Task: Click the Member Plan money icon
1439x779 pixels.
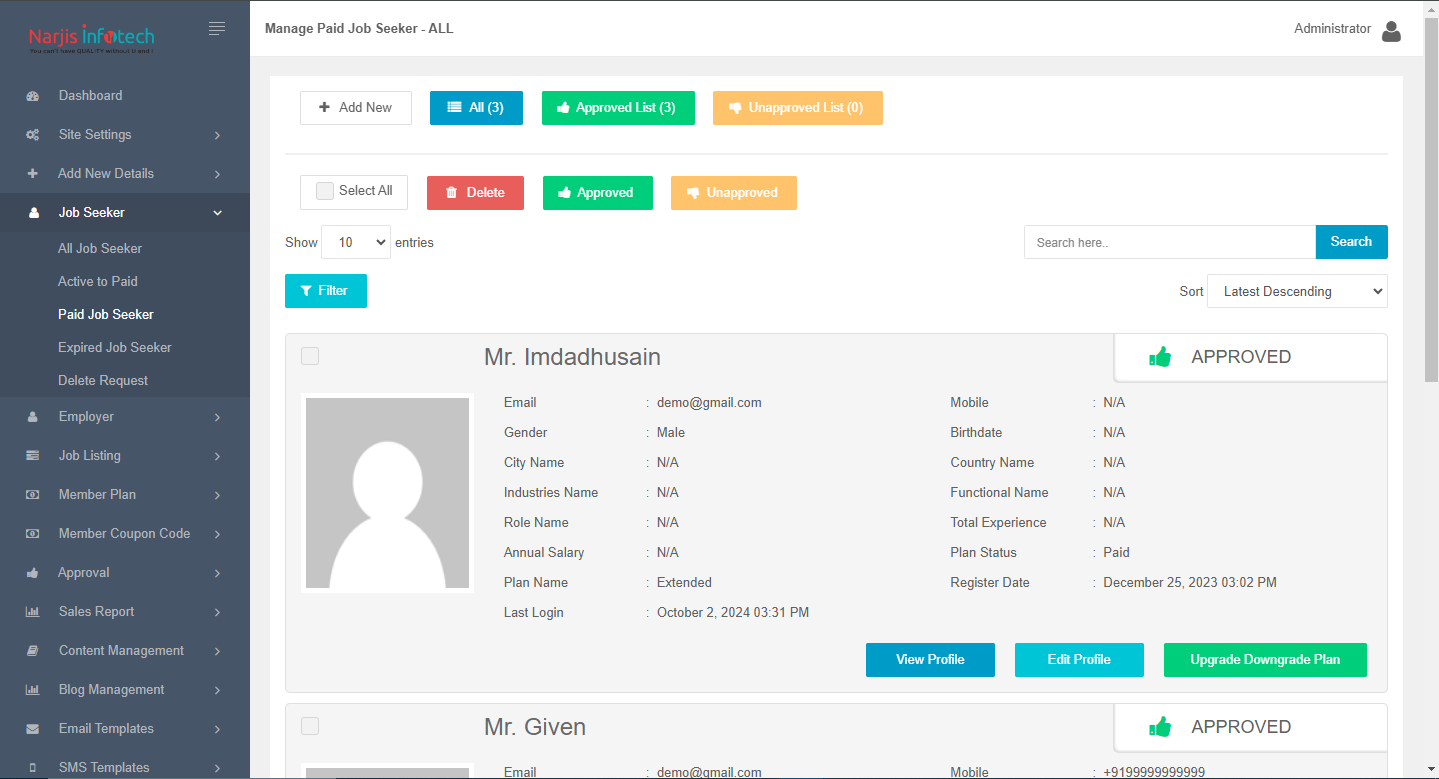Action: (33, 495)
